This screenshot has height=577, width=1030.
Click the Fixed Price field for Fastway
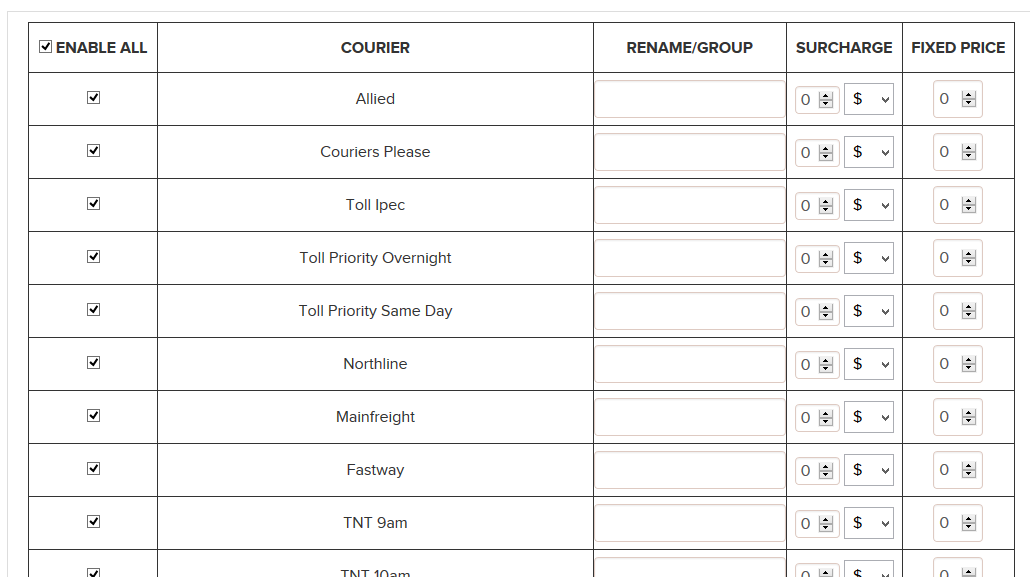948,470
